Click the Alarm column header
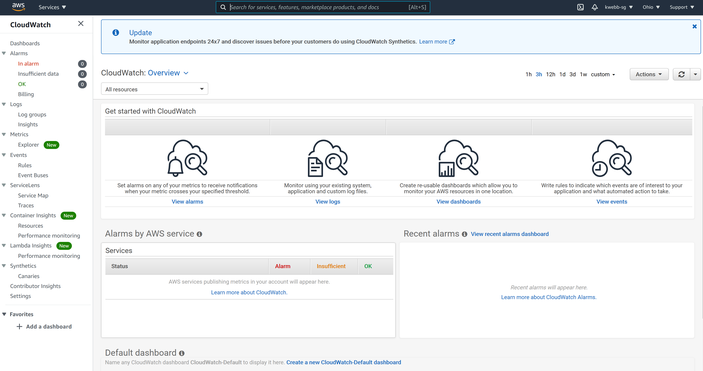 tap(282, 266)
